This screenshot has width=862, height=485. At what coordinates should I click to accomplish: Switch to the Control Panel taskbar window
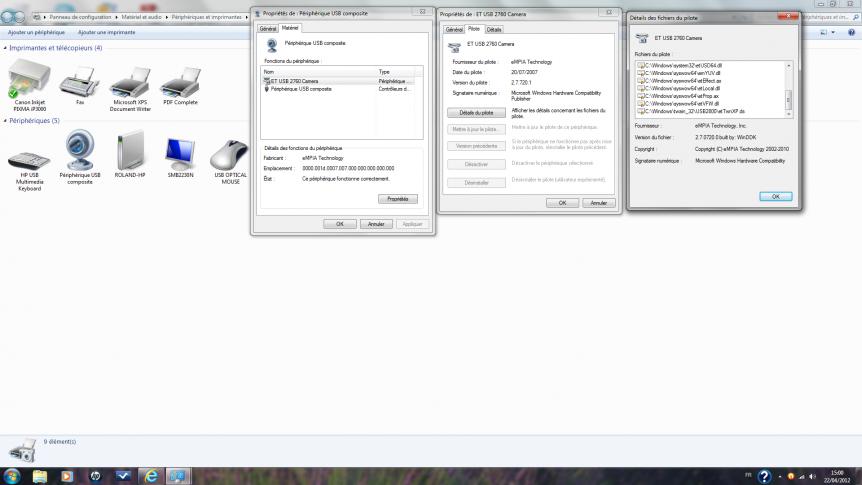[x=178, y=476]
